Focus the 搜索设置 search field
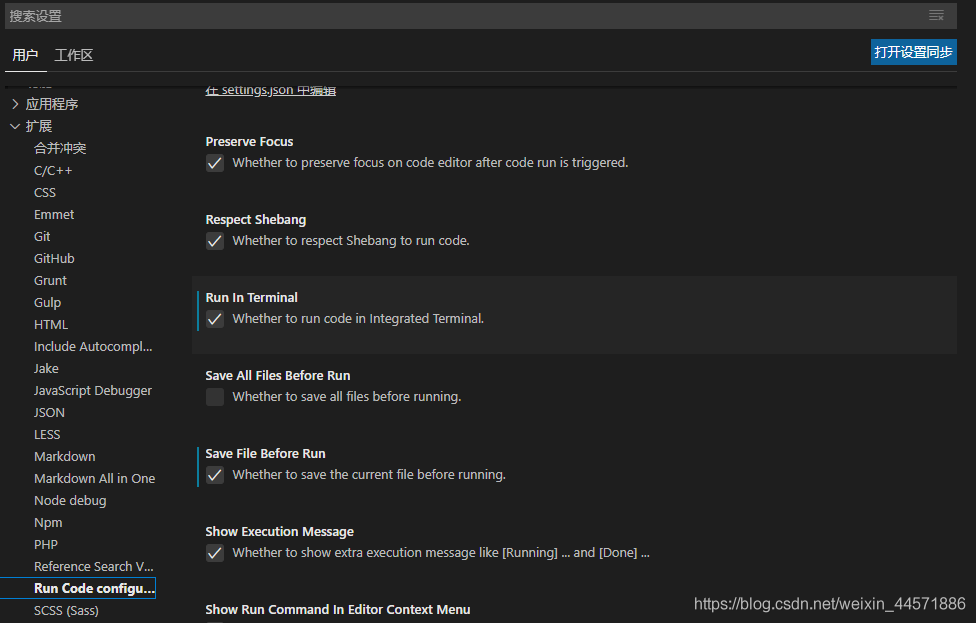Image resolution: width=976 pixels, height=623 pixels. pyautogui.click(x=460, y=16)
